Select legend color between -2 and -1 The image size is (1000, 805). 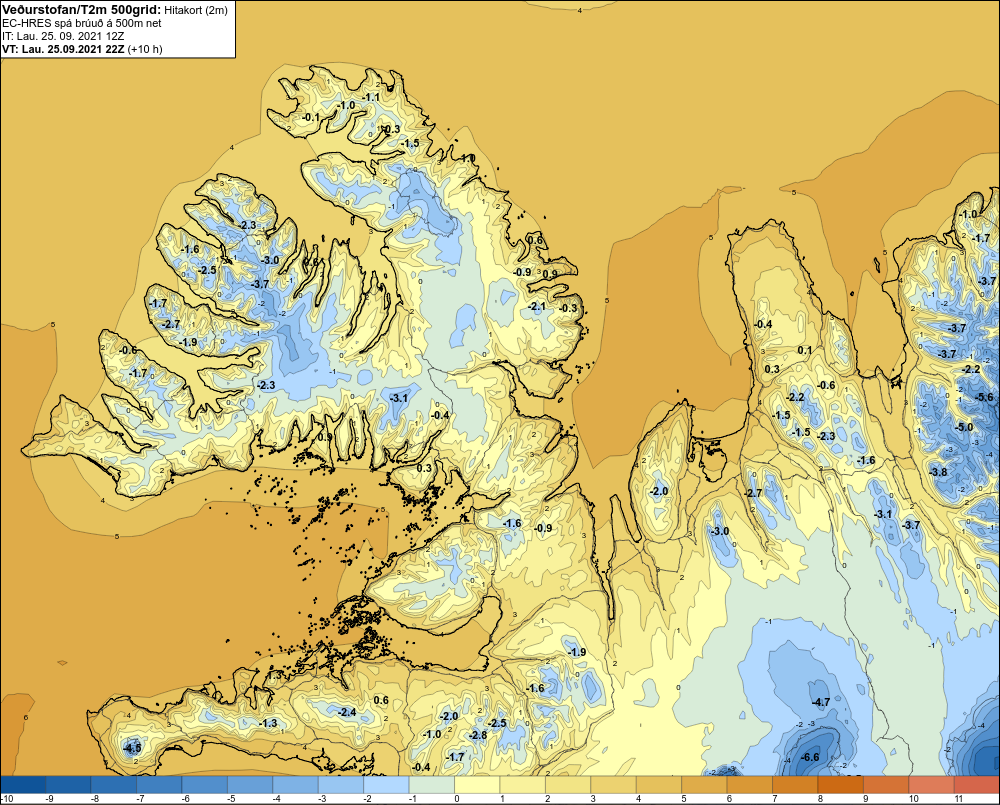pos(386,784)
